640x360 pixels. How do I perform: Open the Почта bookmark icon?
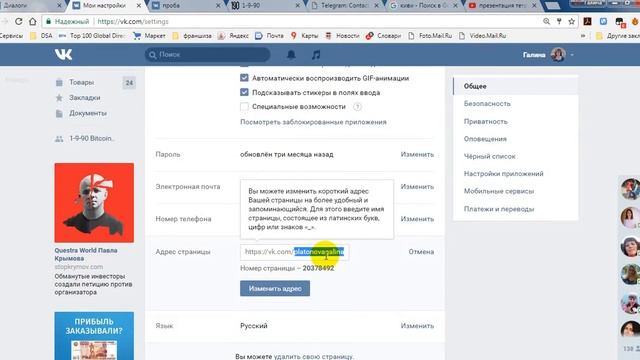(258, 36)
